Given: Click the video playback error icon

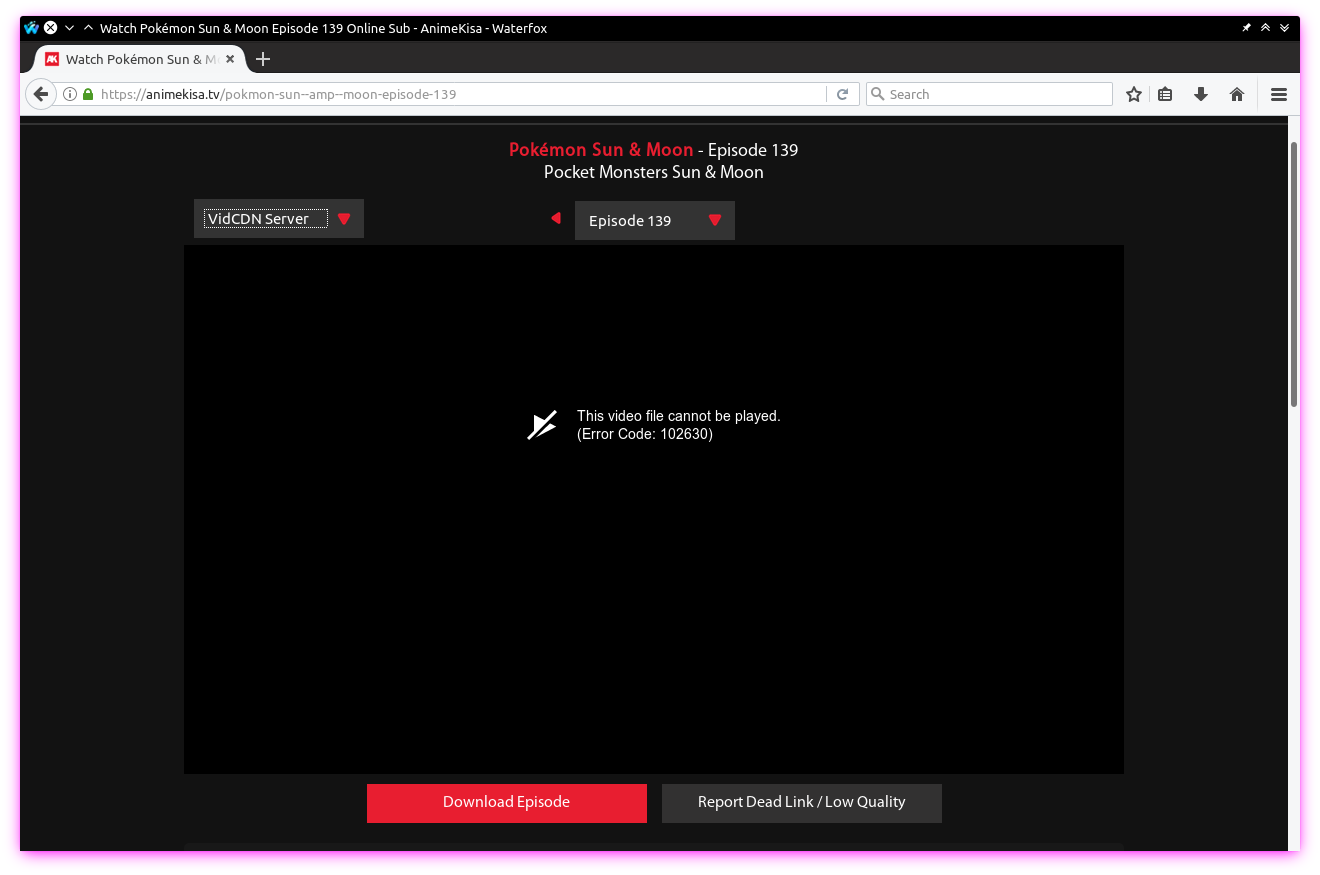Looking at the screenshot, I should click(x=541, y=425).
